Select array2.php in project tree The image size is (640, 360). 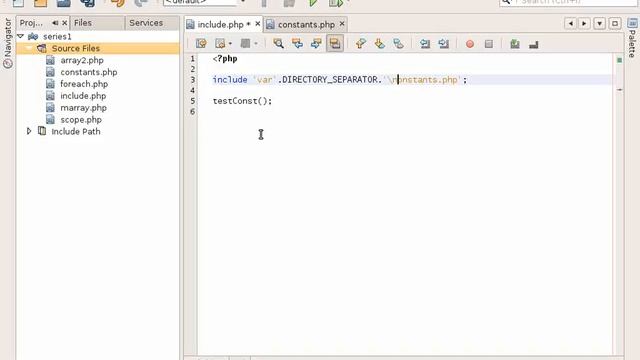(x=82, y=60)
